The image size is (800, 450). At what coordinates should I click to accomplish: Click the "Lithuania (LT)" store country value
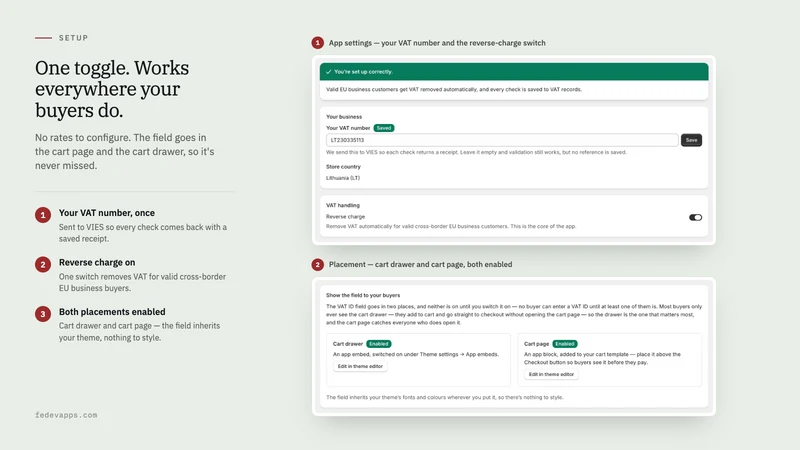[x=343, y=178]
